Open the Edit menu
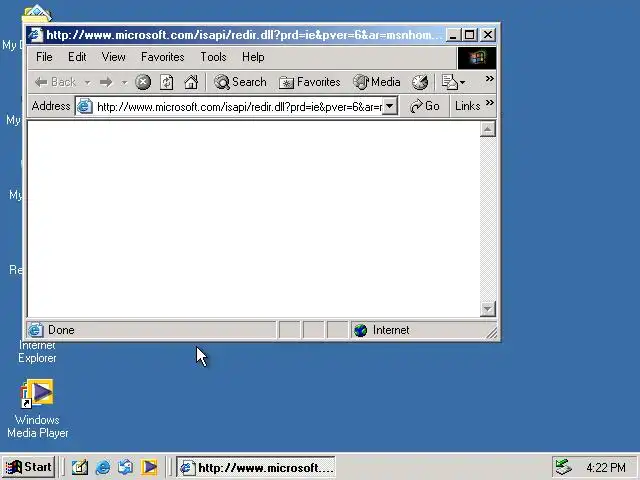The width and height of the screenshot is (640, 480). click(77, 57)
